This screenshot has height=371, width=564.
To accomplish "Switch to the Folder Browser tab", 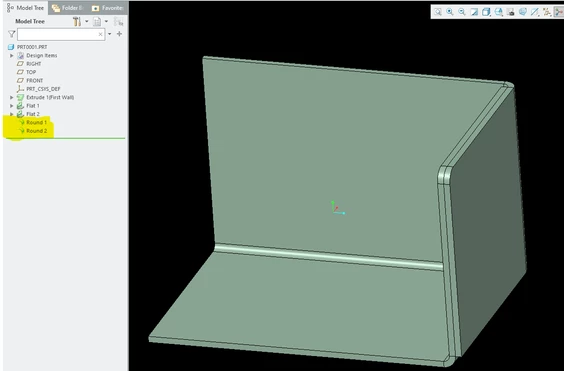I will coord(67,8).
